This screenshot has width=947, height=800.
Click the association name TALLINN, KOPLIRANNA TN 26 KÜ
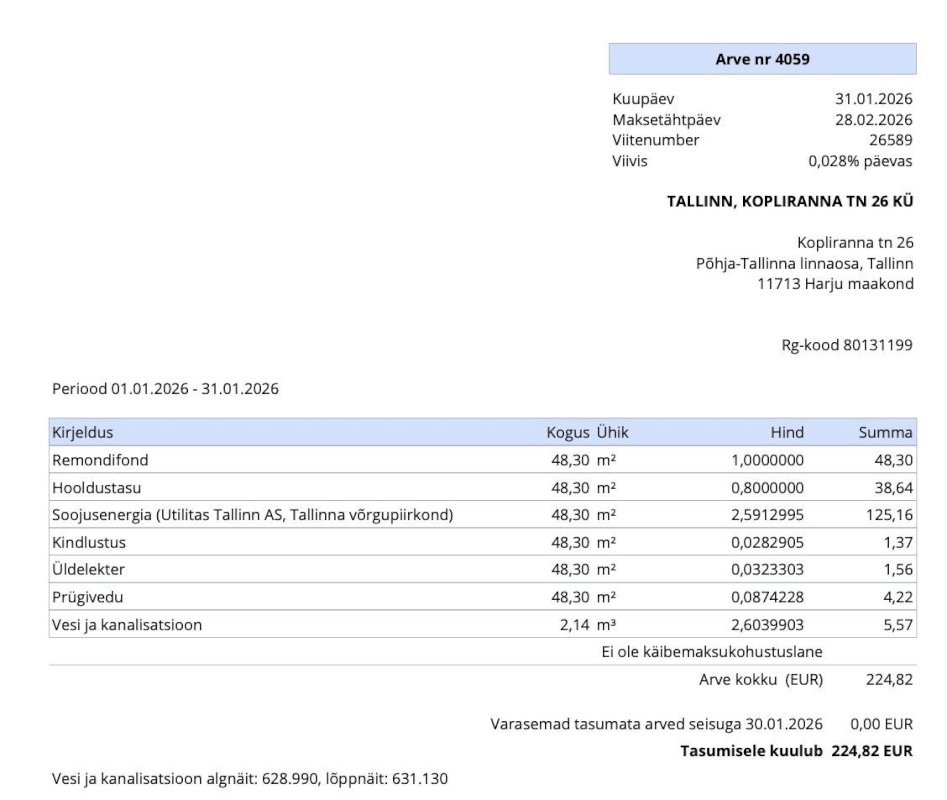(789, 200)
